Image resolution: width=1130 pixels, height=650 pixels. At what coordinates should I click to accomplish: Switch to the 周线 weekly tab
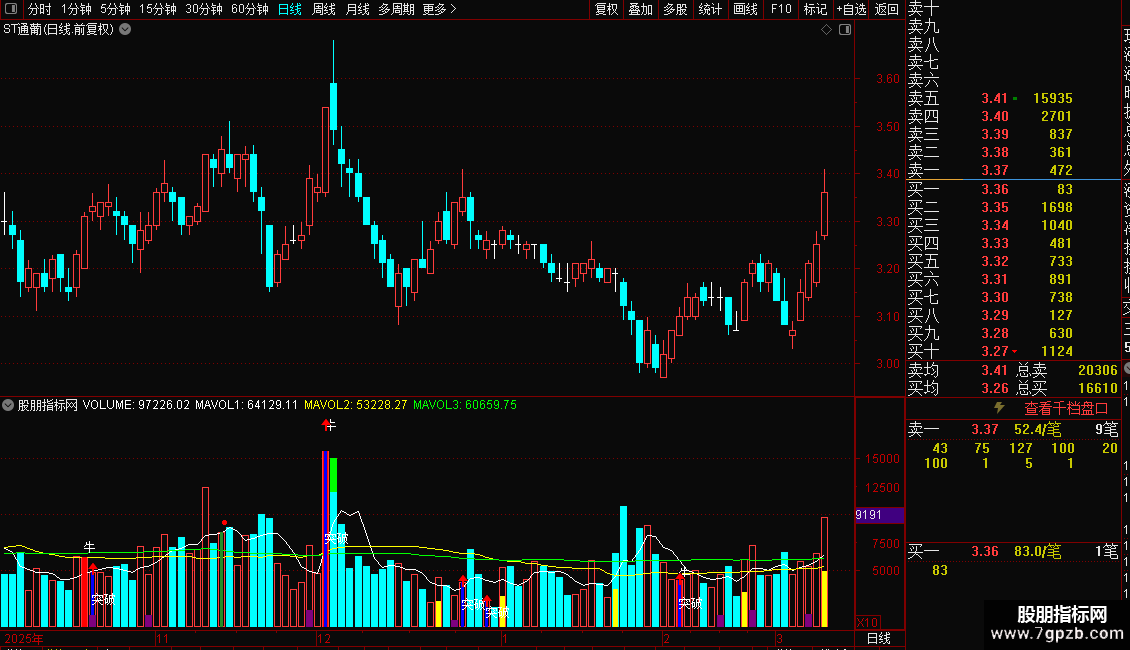tap(324, 9)
